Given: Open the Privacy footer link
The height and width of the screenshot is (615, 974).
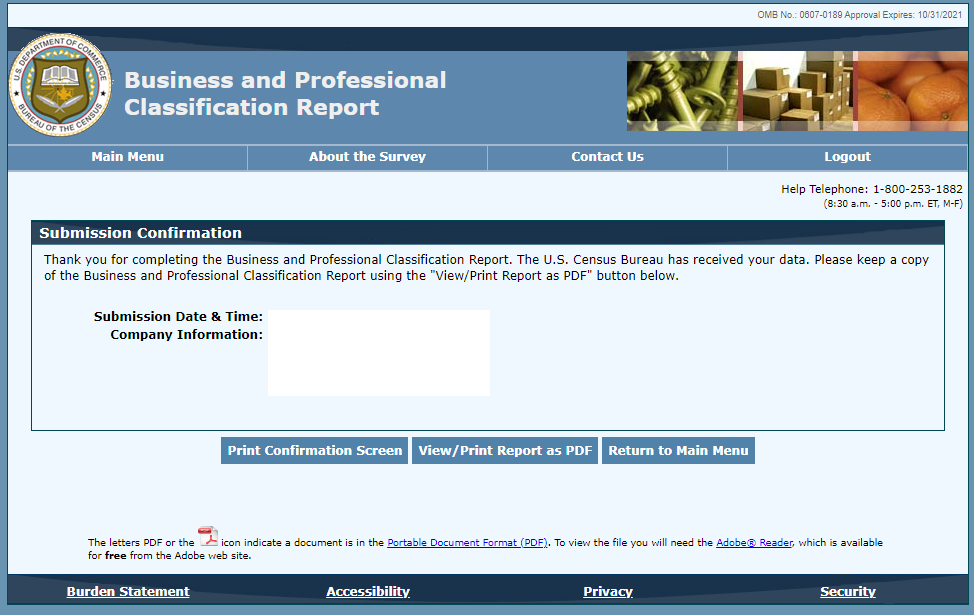Looking at the screenshot, I should (608, 592).
